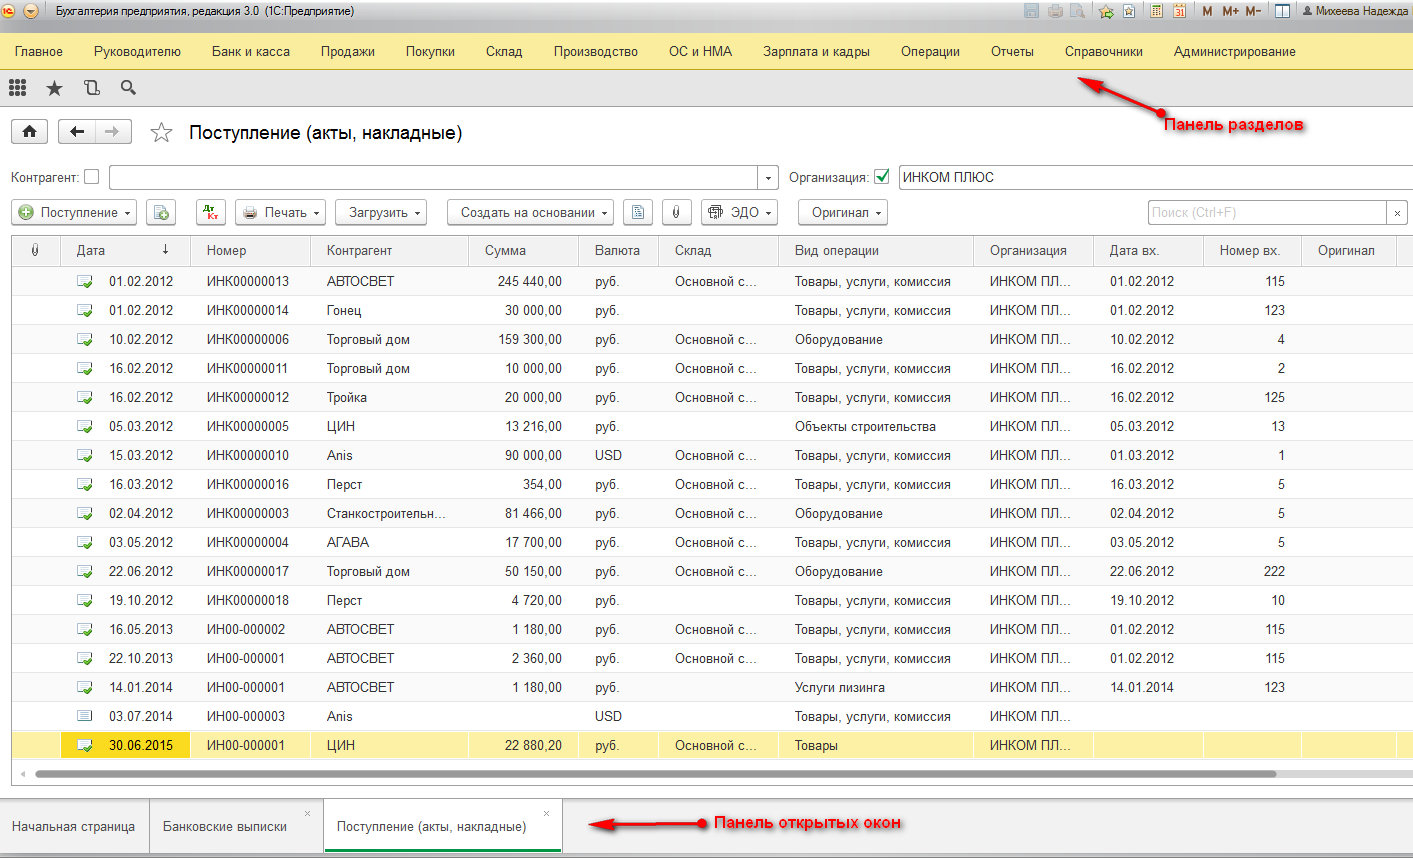Navigate back with left arrow
1413x858 pixels.
pos(77,132)
